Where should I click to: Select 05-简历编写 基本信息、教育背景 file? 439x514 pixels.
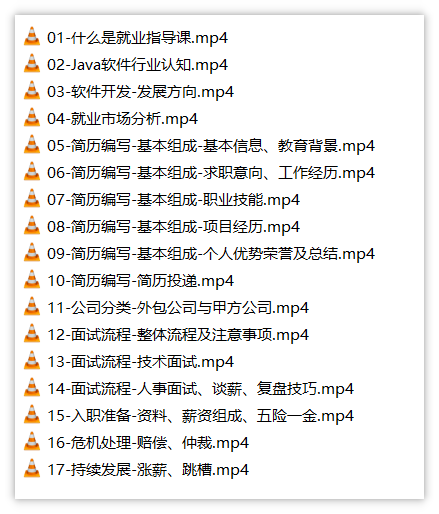211,146
